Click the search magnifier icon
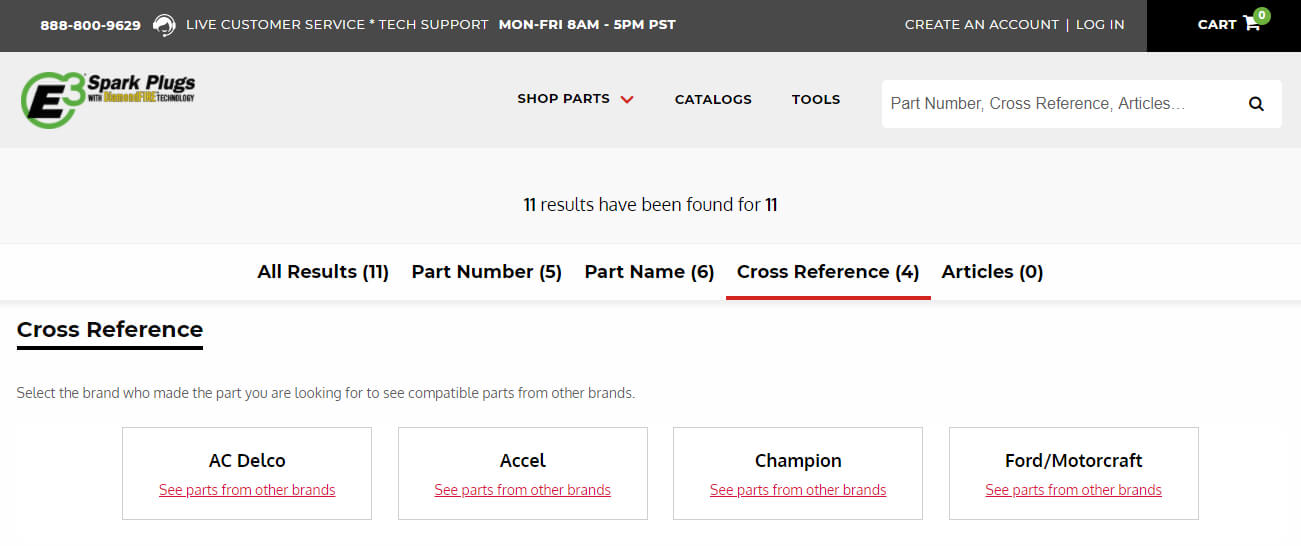1301x546 pixels. pyautogui.click(x=1256, y=103)
